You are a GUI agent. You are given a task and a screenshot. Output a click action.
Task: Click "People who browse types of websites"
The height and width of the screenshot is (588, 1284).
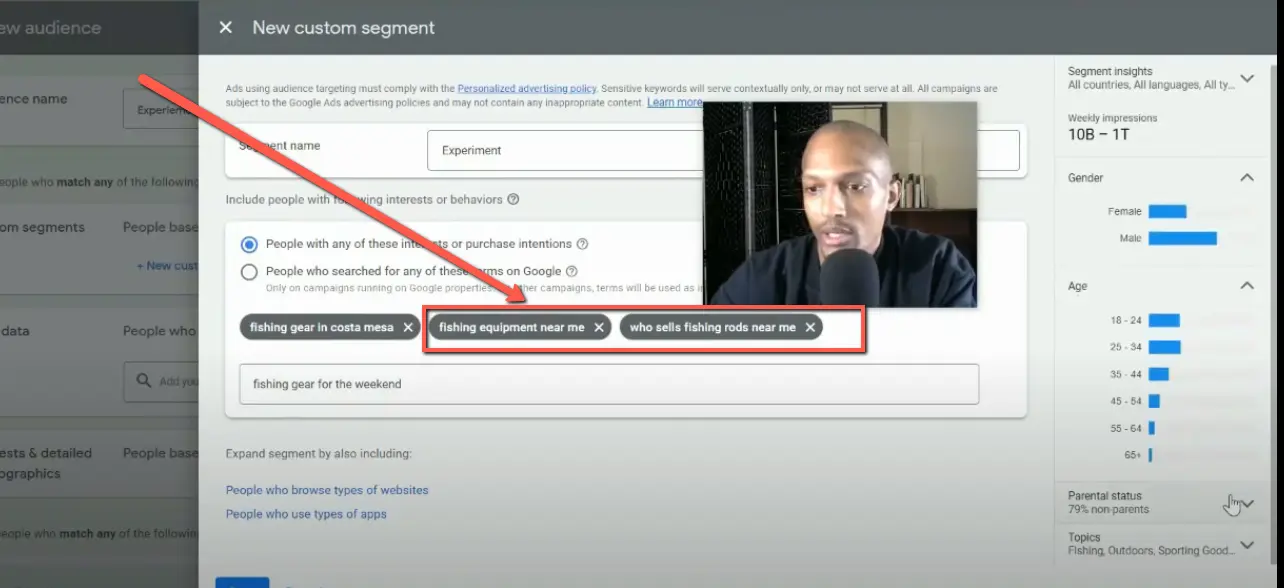pos(327,489)
